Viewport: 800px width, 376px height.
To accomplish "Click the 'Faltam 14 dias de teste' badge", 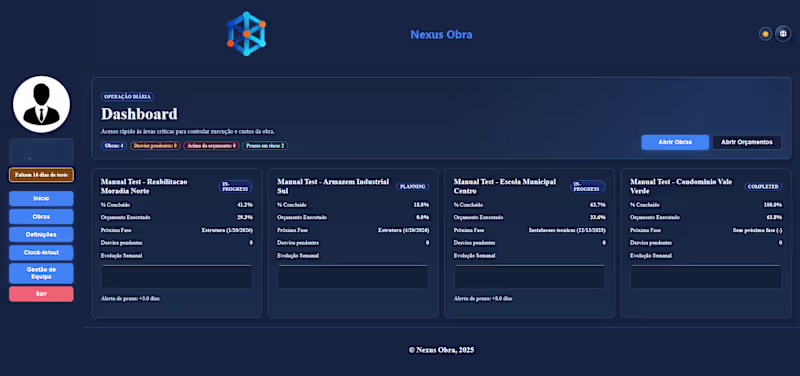I will 41,174.
